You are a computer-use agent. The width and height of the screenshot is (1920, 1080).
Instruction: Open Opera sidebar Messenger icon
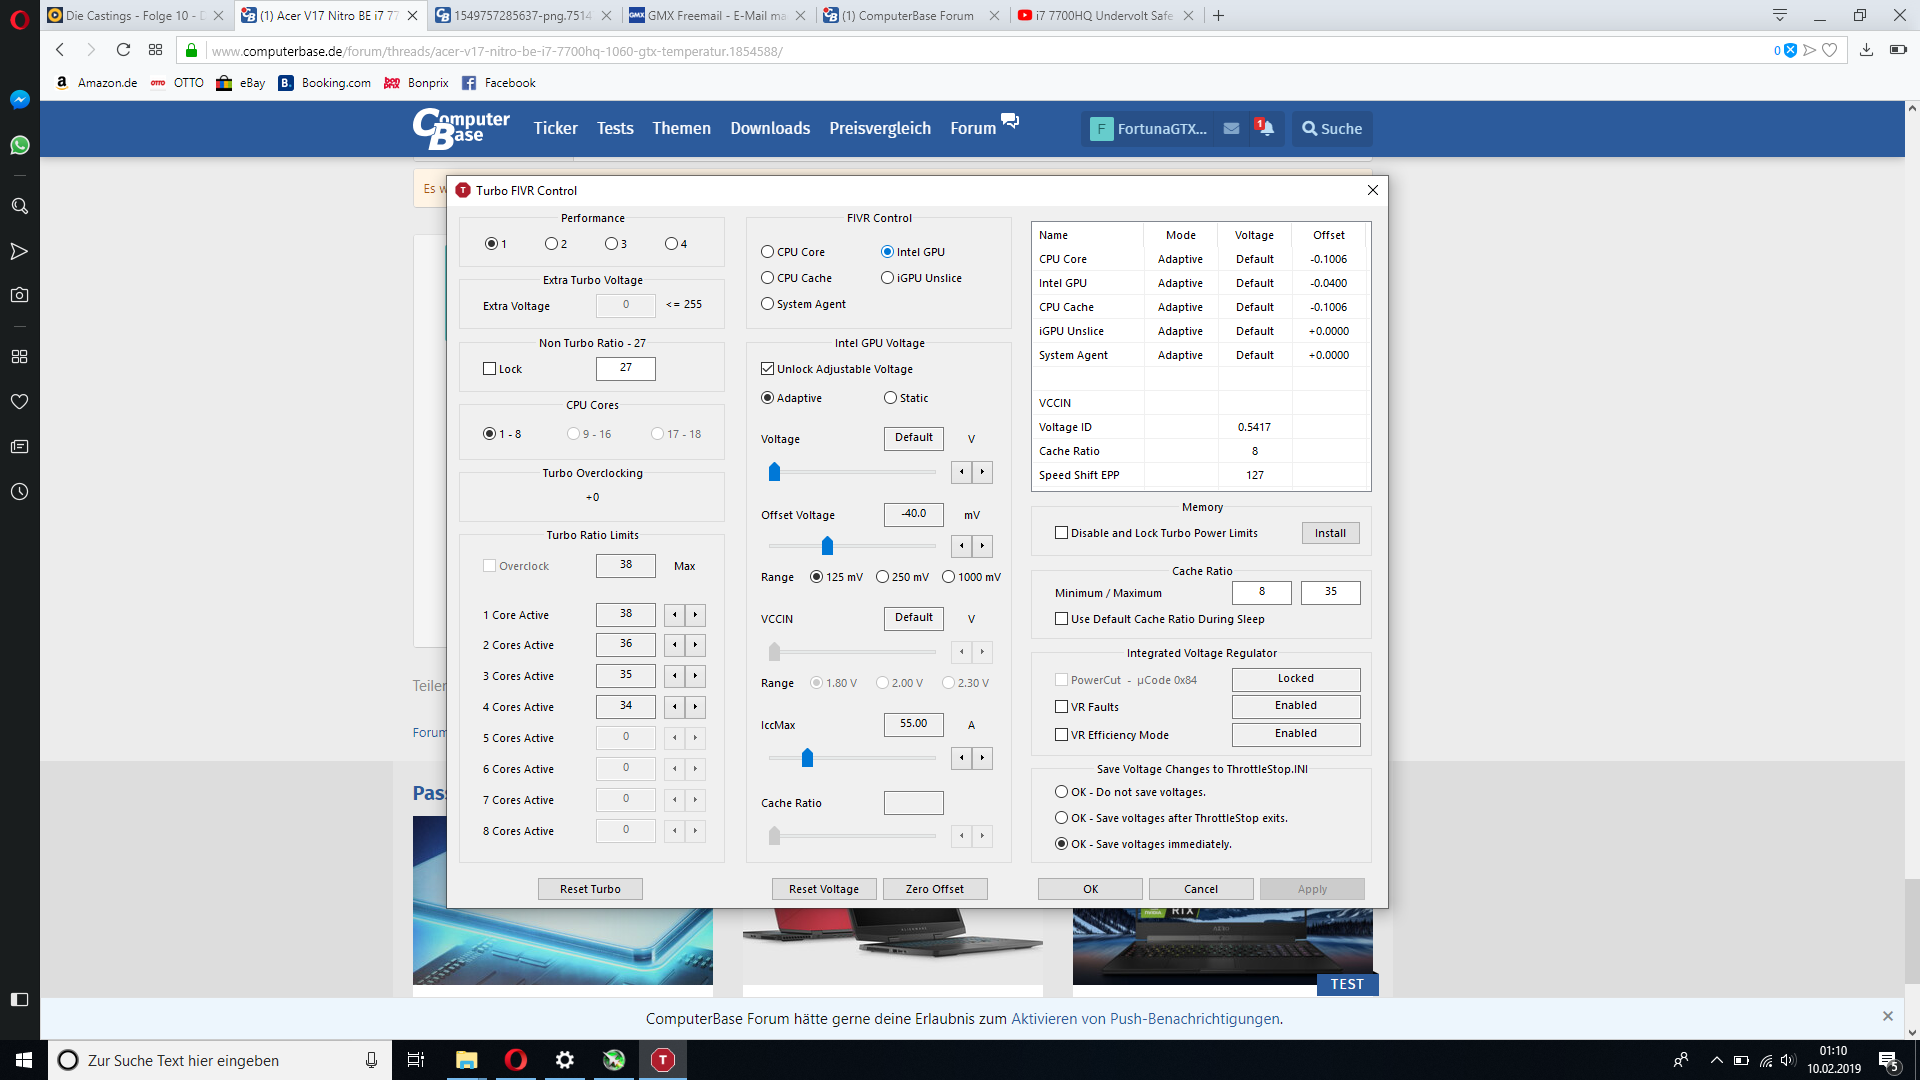click(19, 99)
